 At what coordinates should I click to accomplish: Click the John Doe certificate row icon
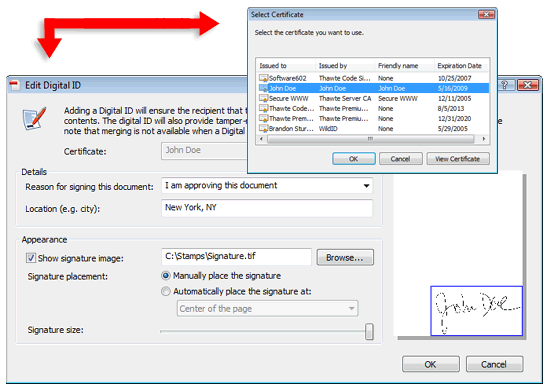tap(263, 88)
